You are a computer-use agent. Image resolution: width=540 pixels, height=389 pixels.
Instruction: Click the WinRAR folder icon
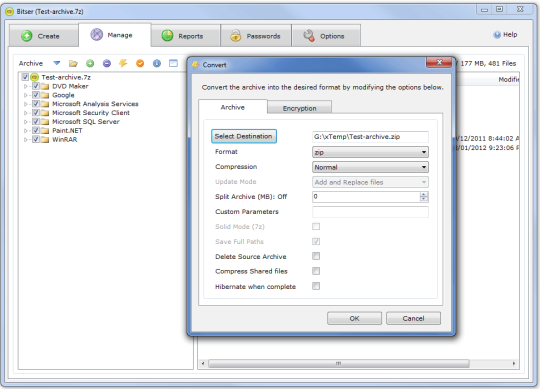click(45, 139)
